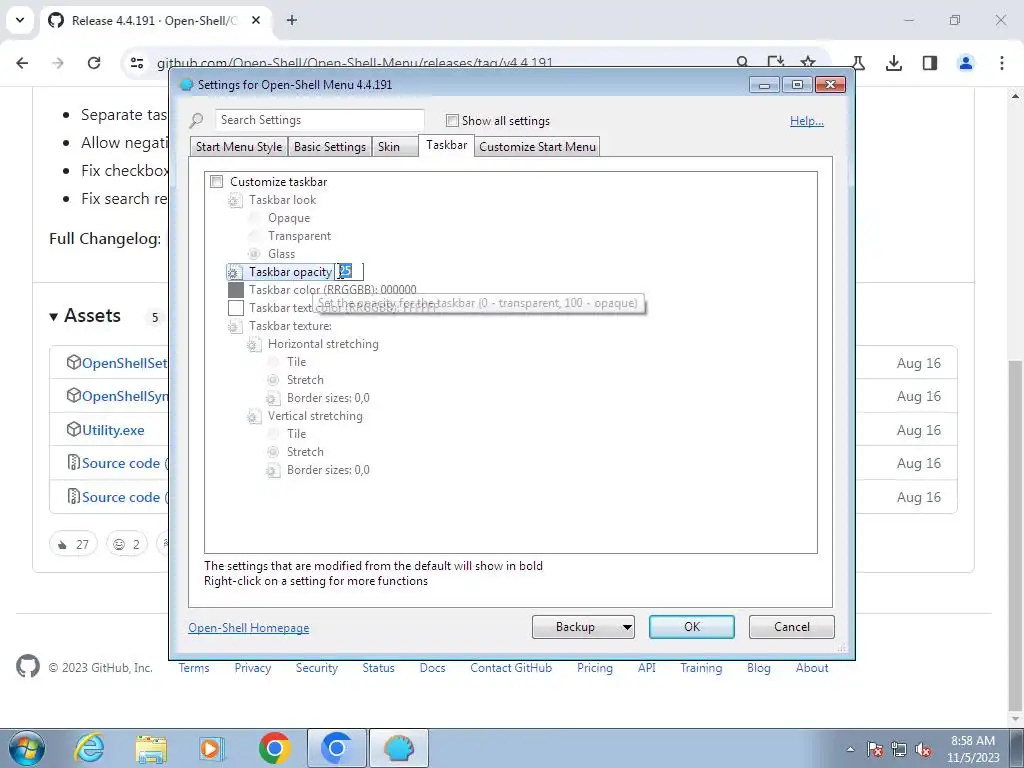The height and width of the screenshot is (768, 1024).
Task: Switch to Customize Start Menu tab
Action: click(x=537, y=147)
